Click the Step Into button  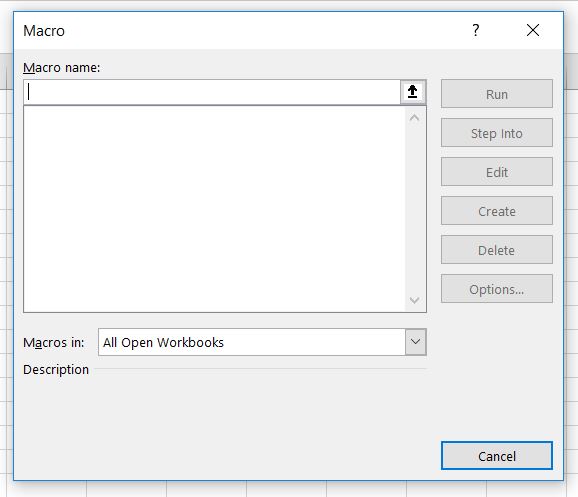(497, 133)
